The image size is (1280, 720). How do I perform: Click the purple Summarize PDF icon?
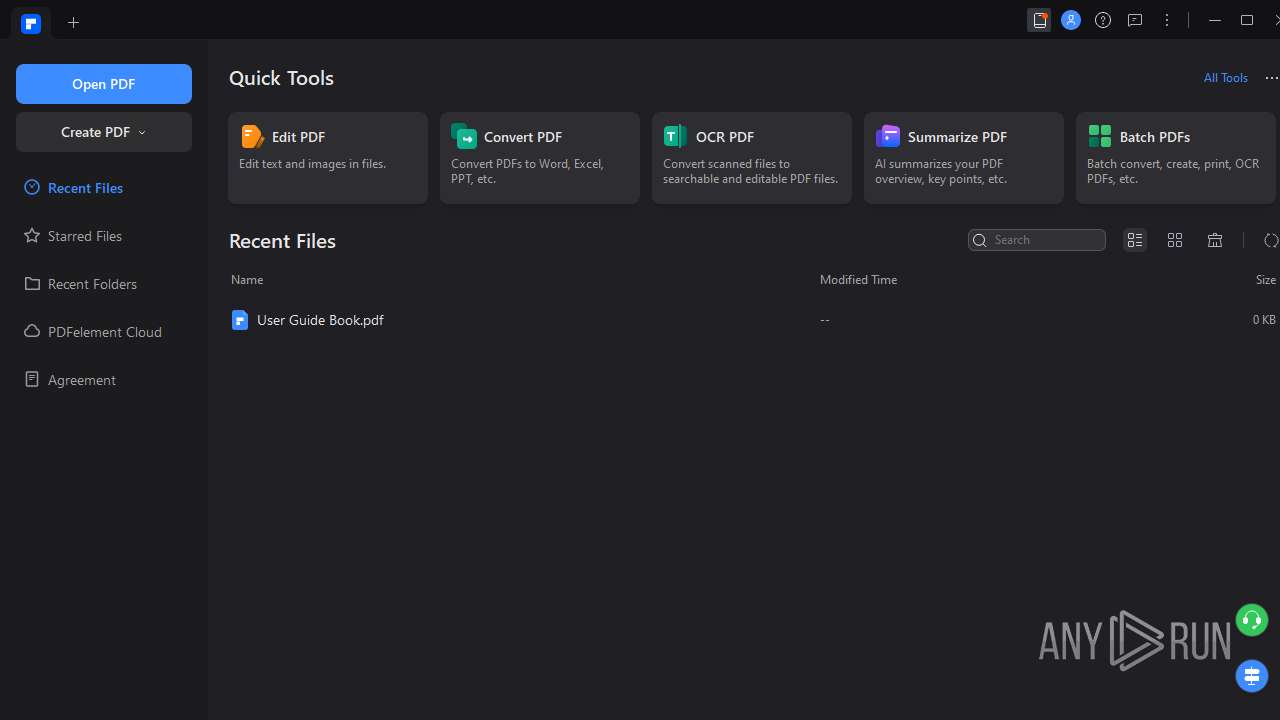(888, 136)
